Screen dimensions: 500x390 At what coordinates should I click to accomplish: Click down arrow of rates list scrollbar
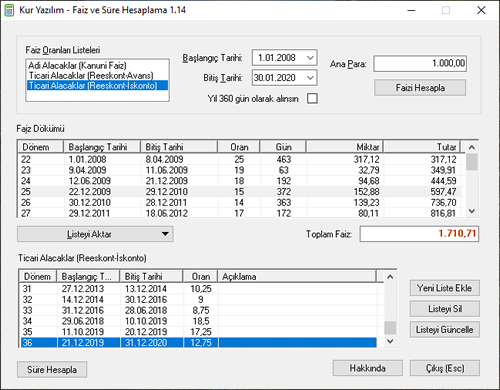pos(390,341)
